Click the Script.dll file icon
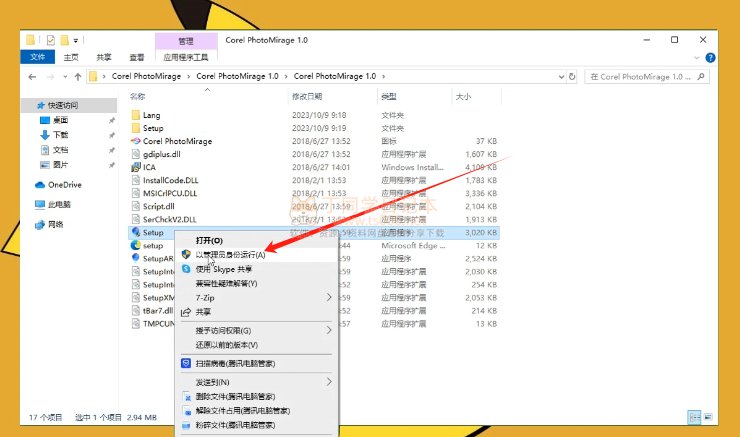This screenshot has height=437, width=740. [x=136, y=206]
